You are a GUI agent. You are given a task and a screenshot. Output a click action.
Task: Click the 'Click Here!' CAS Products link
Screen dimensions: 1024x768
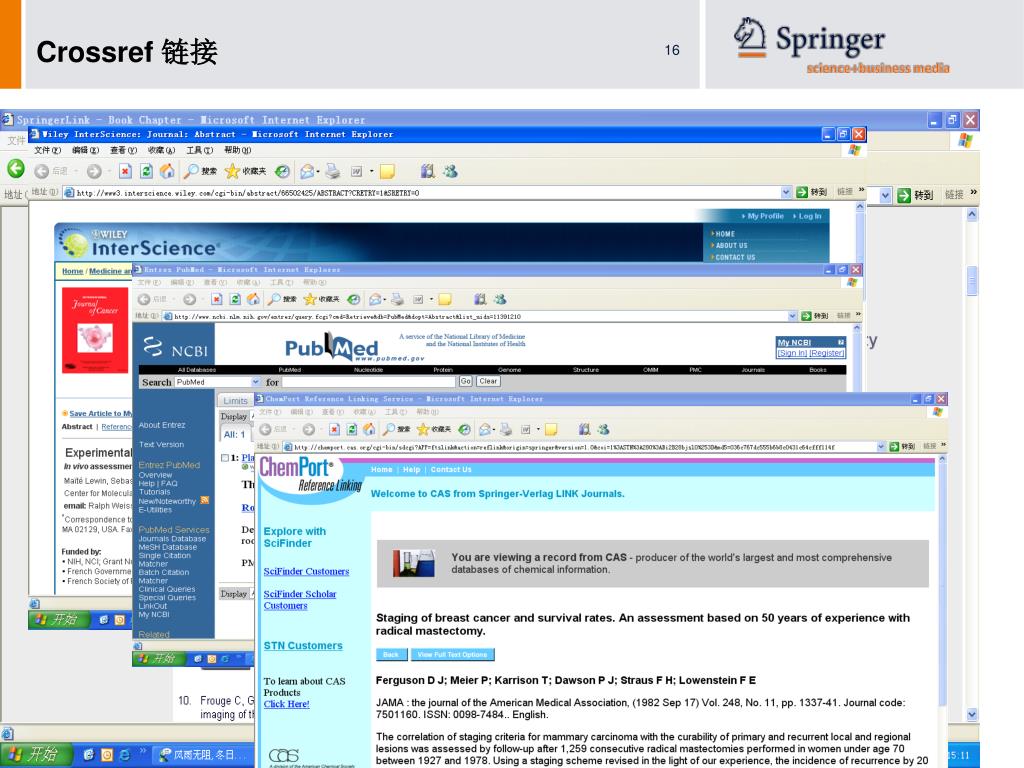(x=287, y=704)
